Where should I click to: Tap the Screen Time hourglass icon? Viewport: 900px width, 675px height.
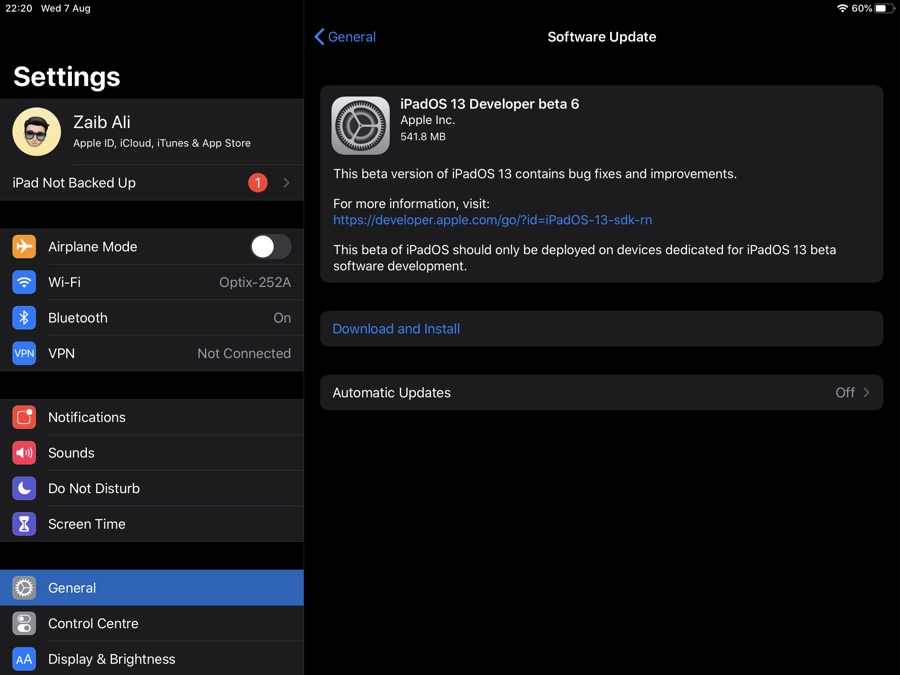point(24,524)
